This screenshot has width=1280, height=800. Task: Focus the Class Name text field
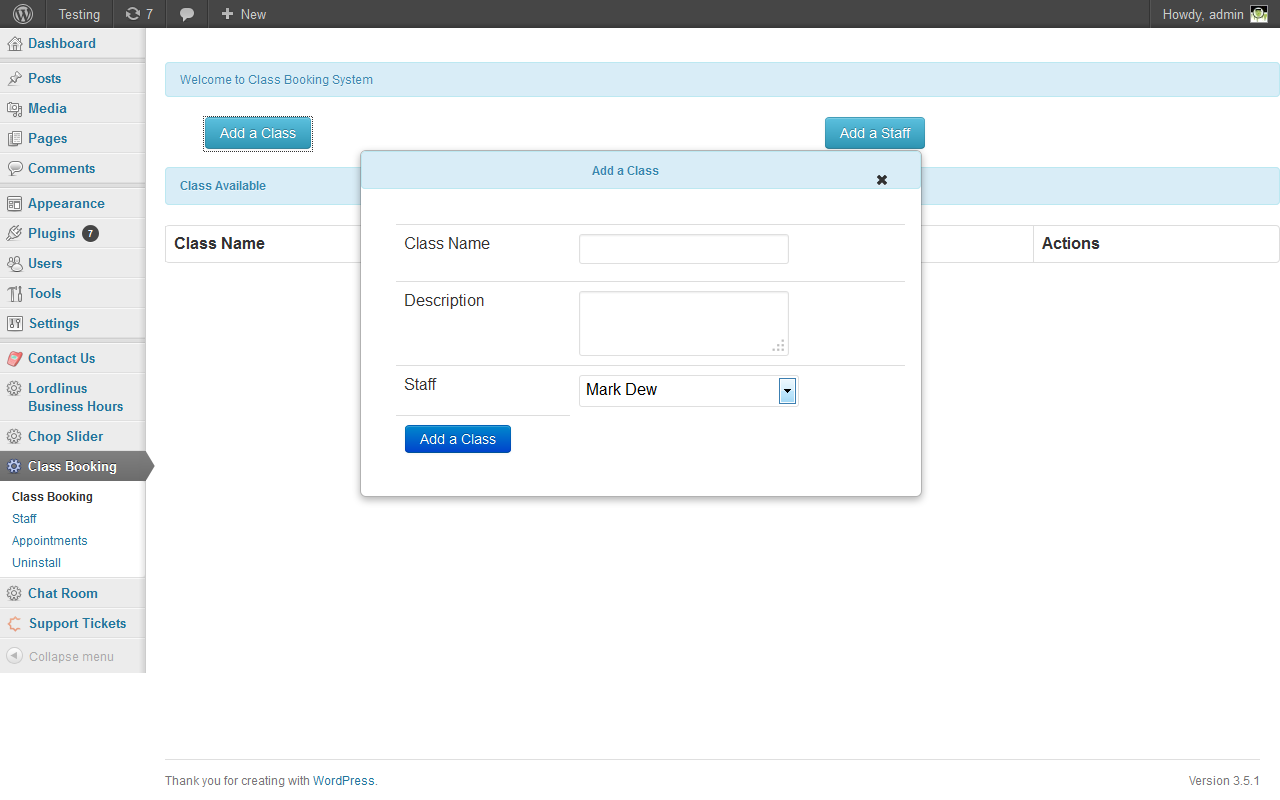click(x=684, y=249)
